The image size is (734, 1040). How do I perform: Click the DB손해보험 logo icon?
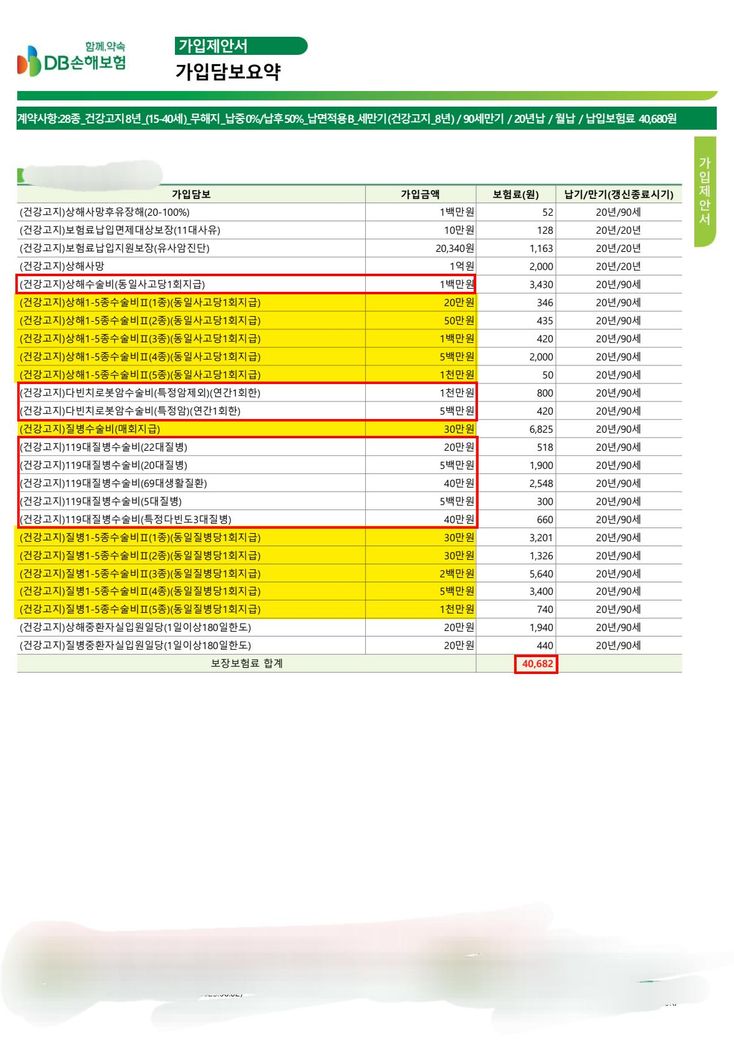pyautogui.click(x=29, y=61)
